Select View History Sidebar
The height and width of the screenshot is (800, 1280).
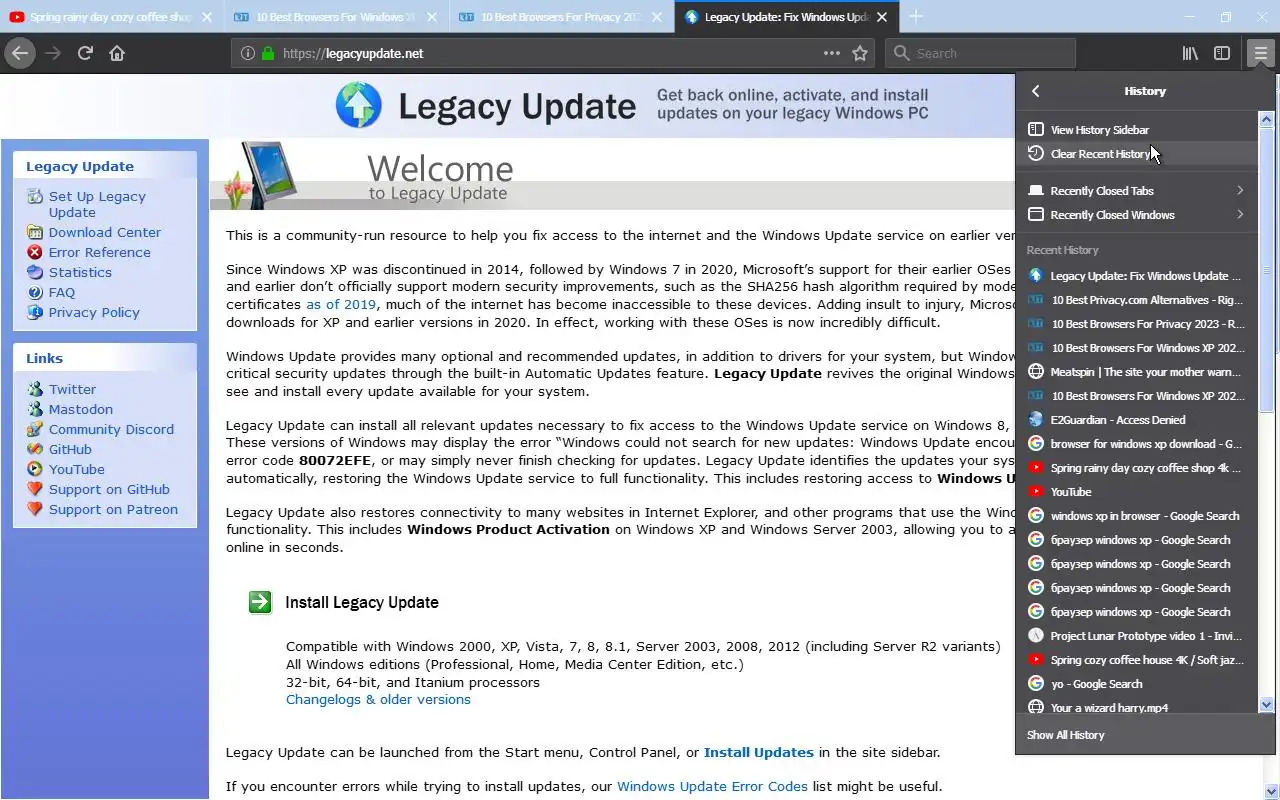tap(1137, 130)
